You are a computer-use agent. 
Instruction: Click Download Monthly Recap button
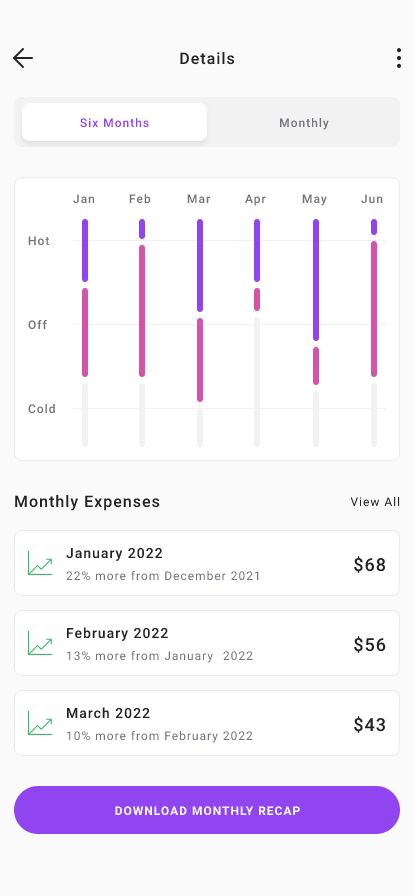pos(207,810)
